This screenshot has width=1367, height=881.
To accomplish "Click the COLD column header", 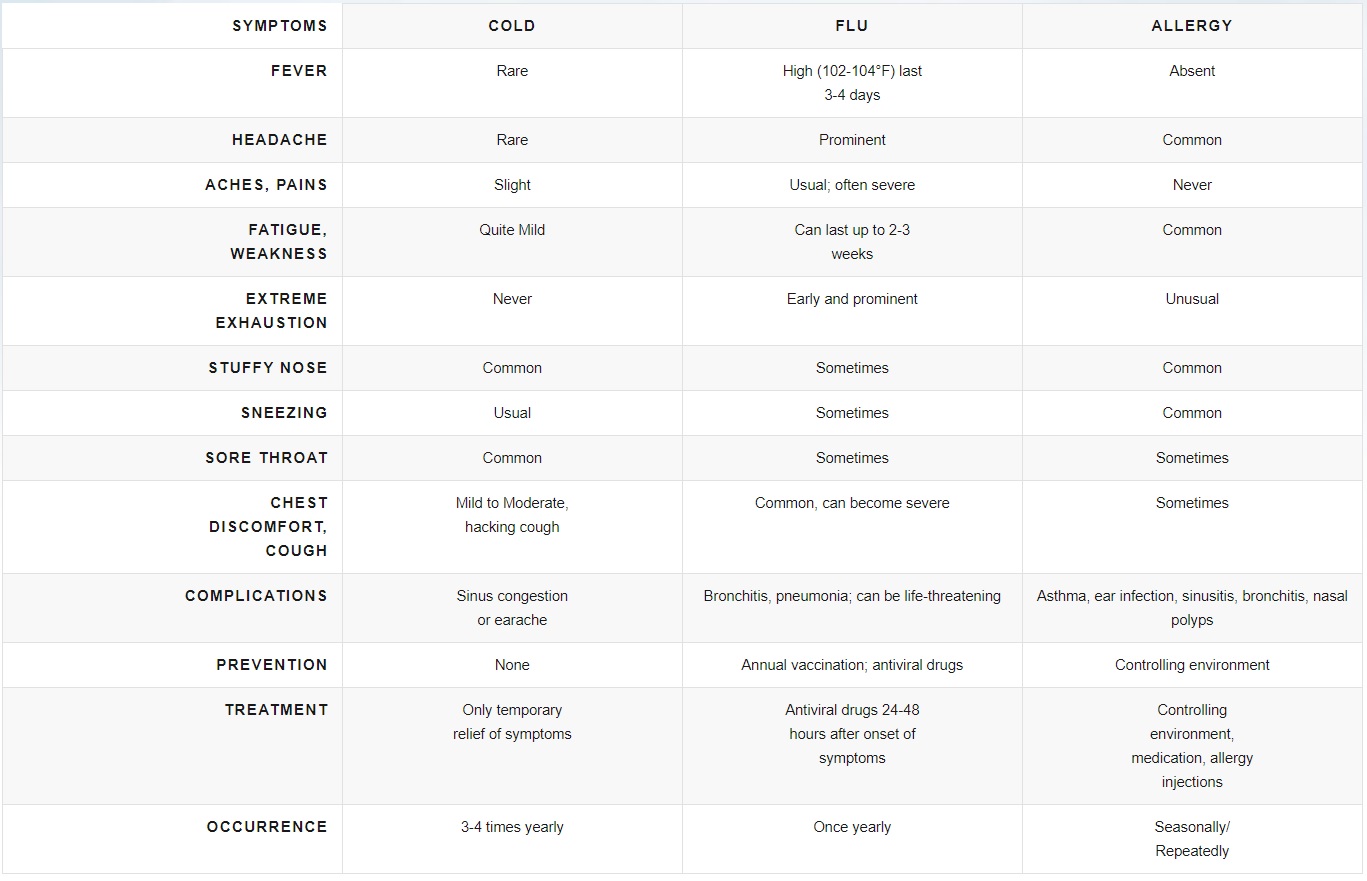I will (512, 26).
